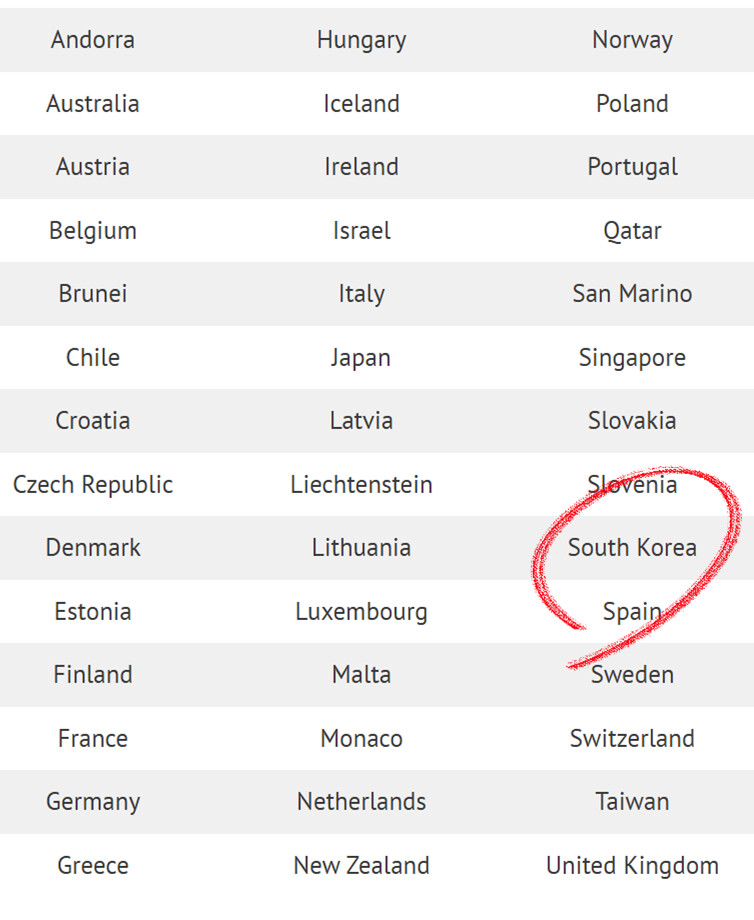Screen dimensions: 754x920
Task: Select San Marino in the table
Action: [x=632, y=293]
